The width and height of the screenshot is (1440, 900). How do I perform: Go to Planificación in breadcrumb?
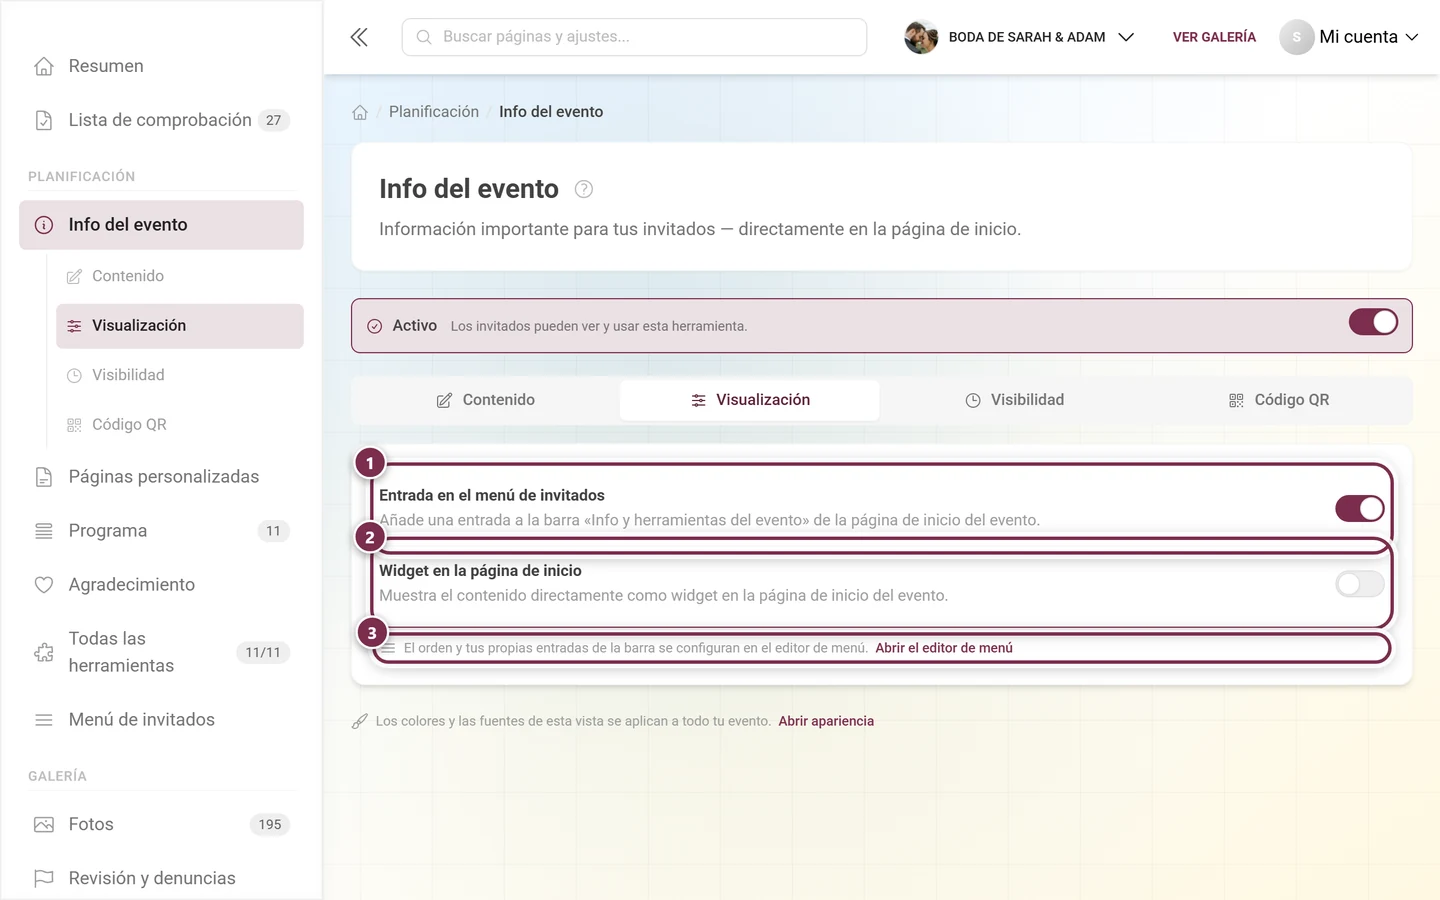[434, 112]
